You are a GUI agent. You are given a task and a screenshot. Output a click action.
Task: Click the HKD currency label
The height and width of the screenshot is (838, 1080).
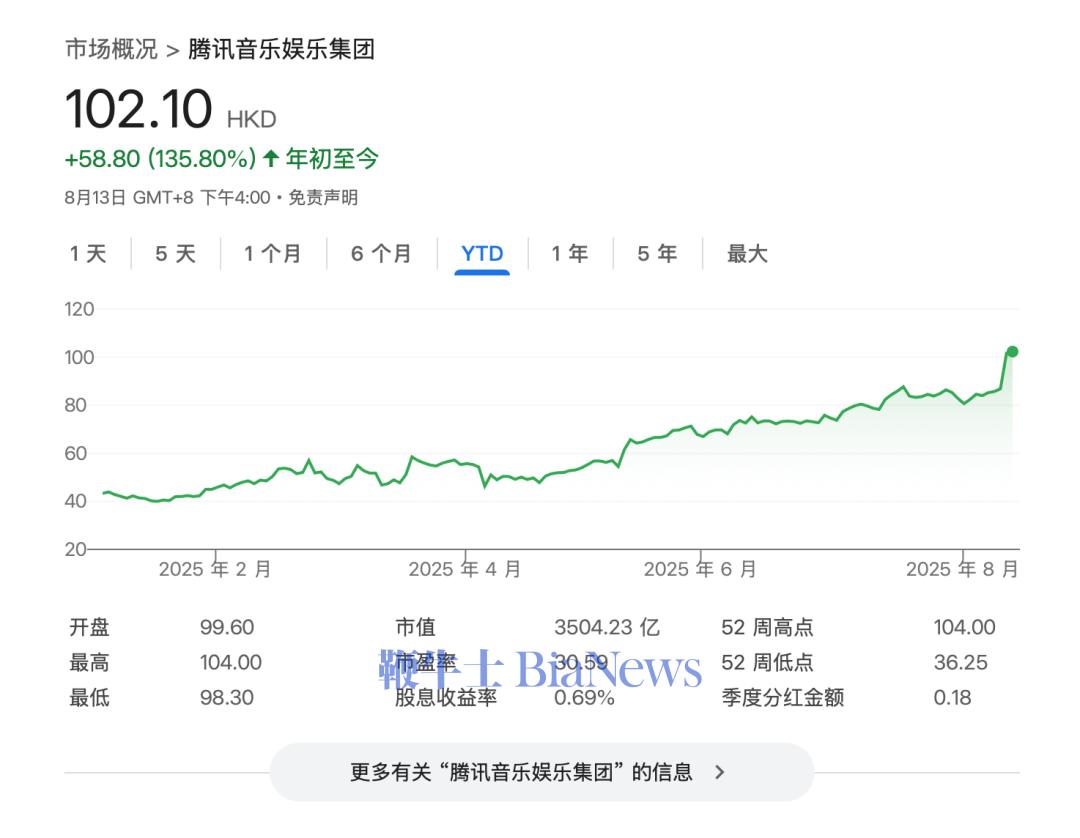click(x=251, y=120)
